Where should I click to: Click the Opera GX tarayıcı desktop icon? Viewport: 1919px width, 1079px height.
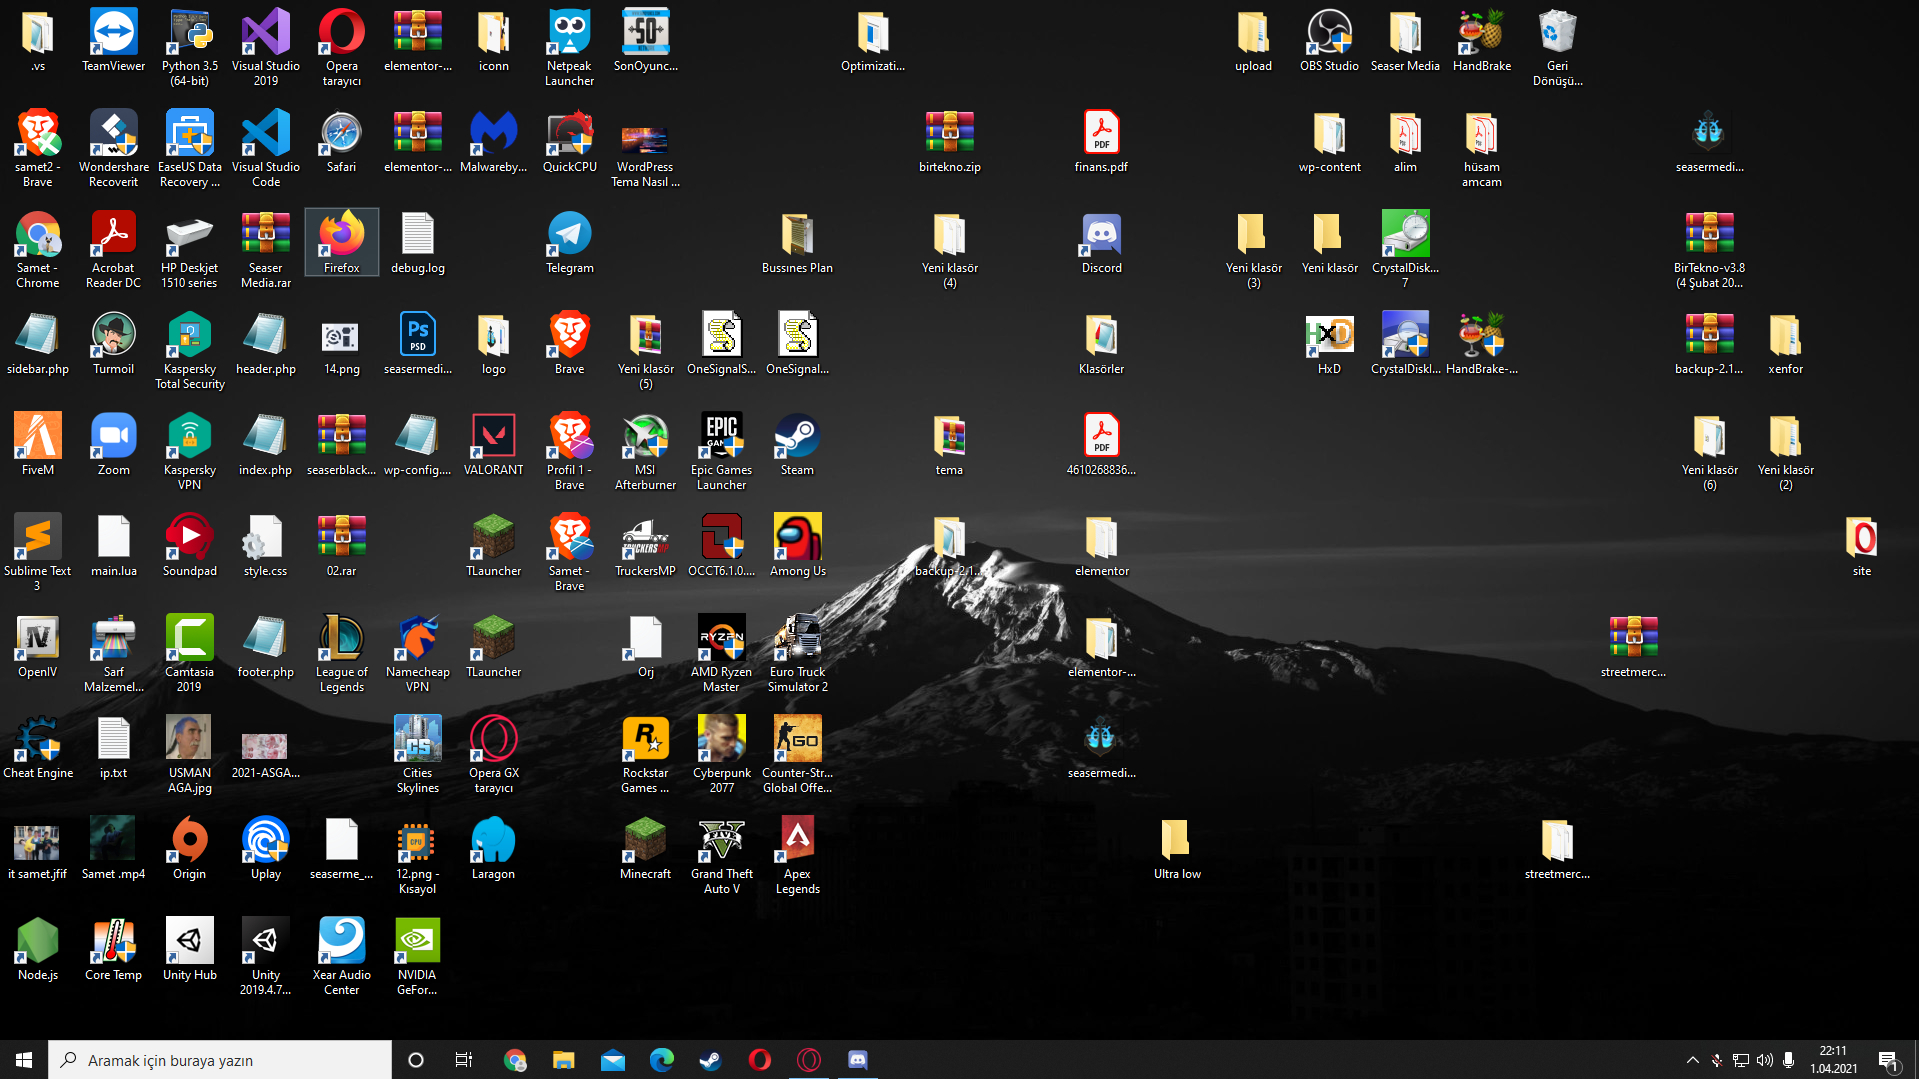(x=493, y=755)
